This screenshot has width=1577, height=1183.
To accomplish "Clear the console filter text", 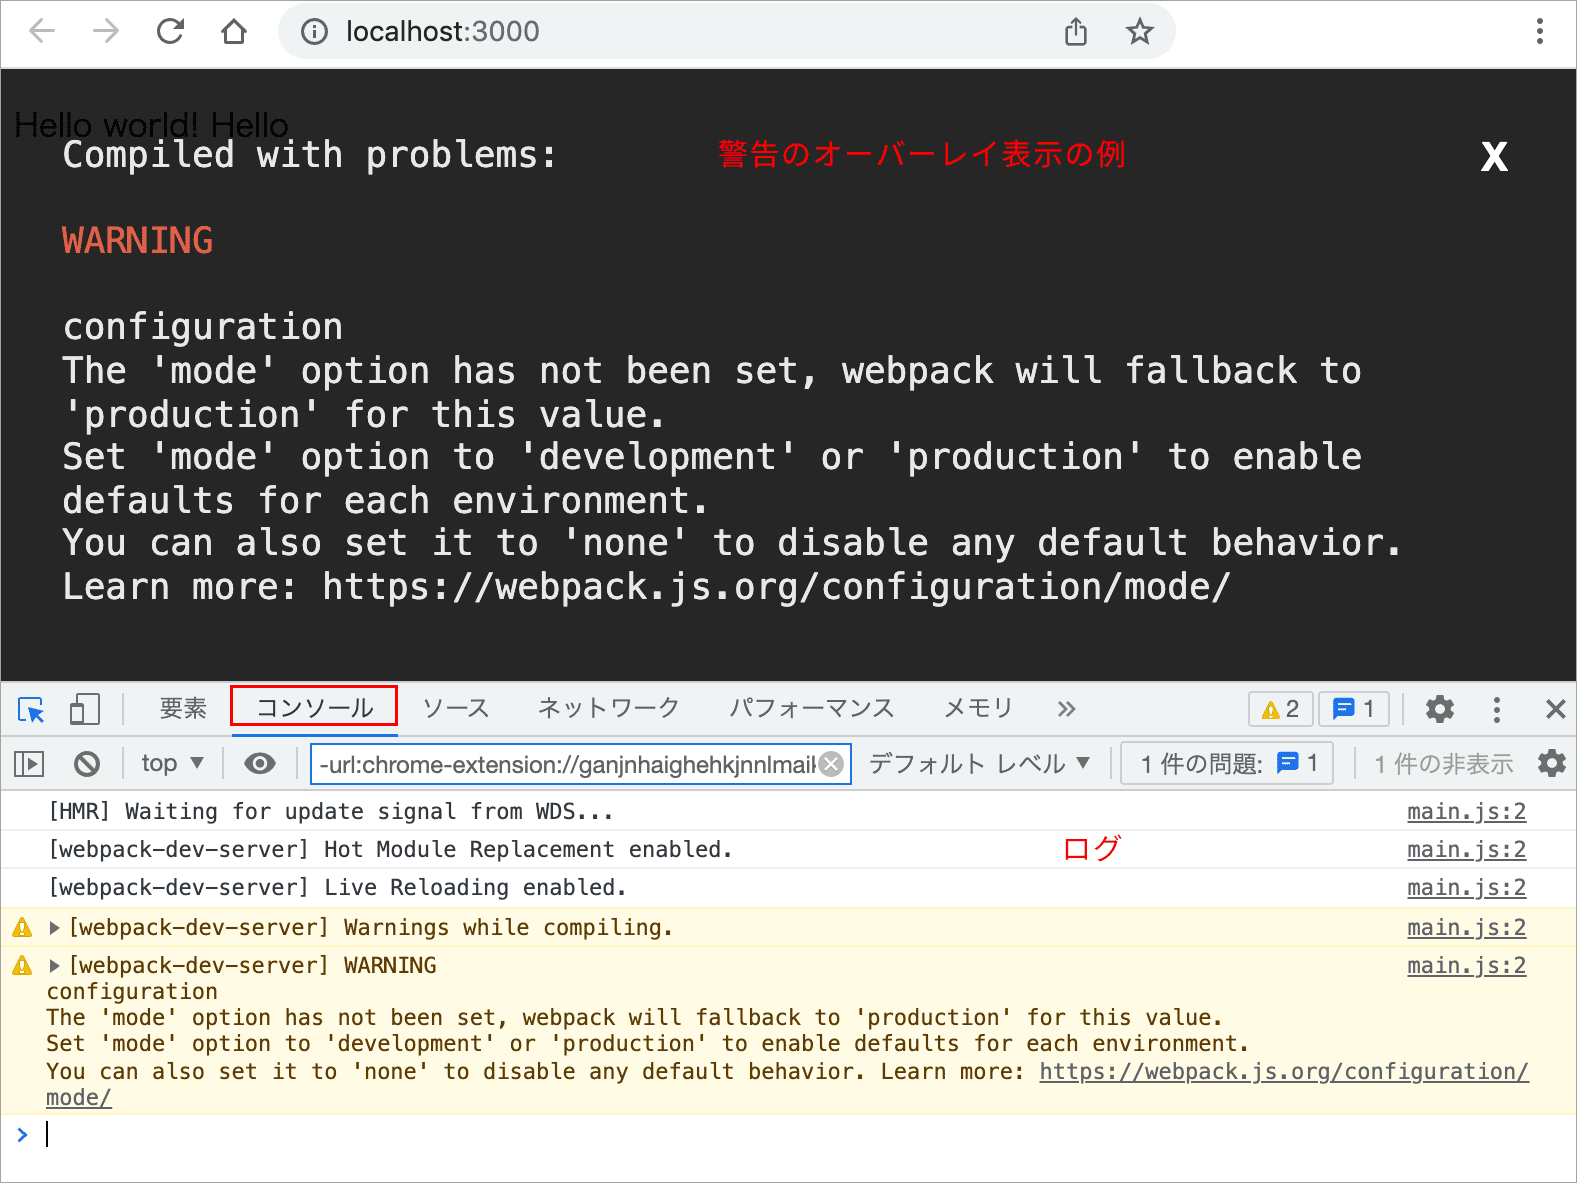I will (831, 765).
